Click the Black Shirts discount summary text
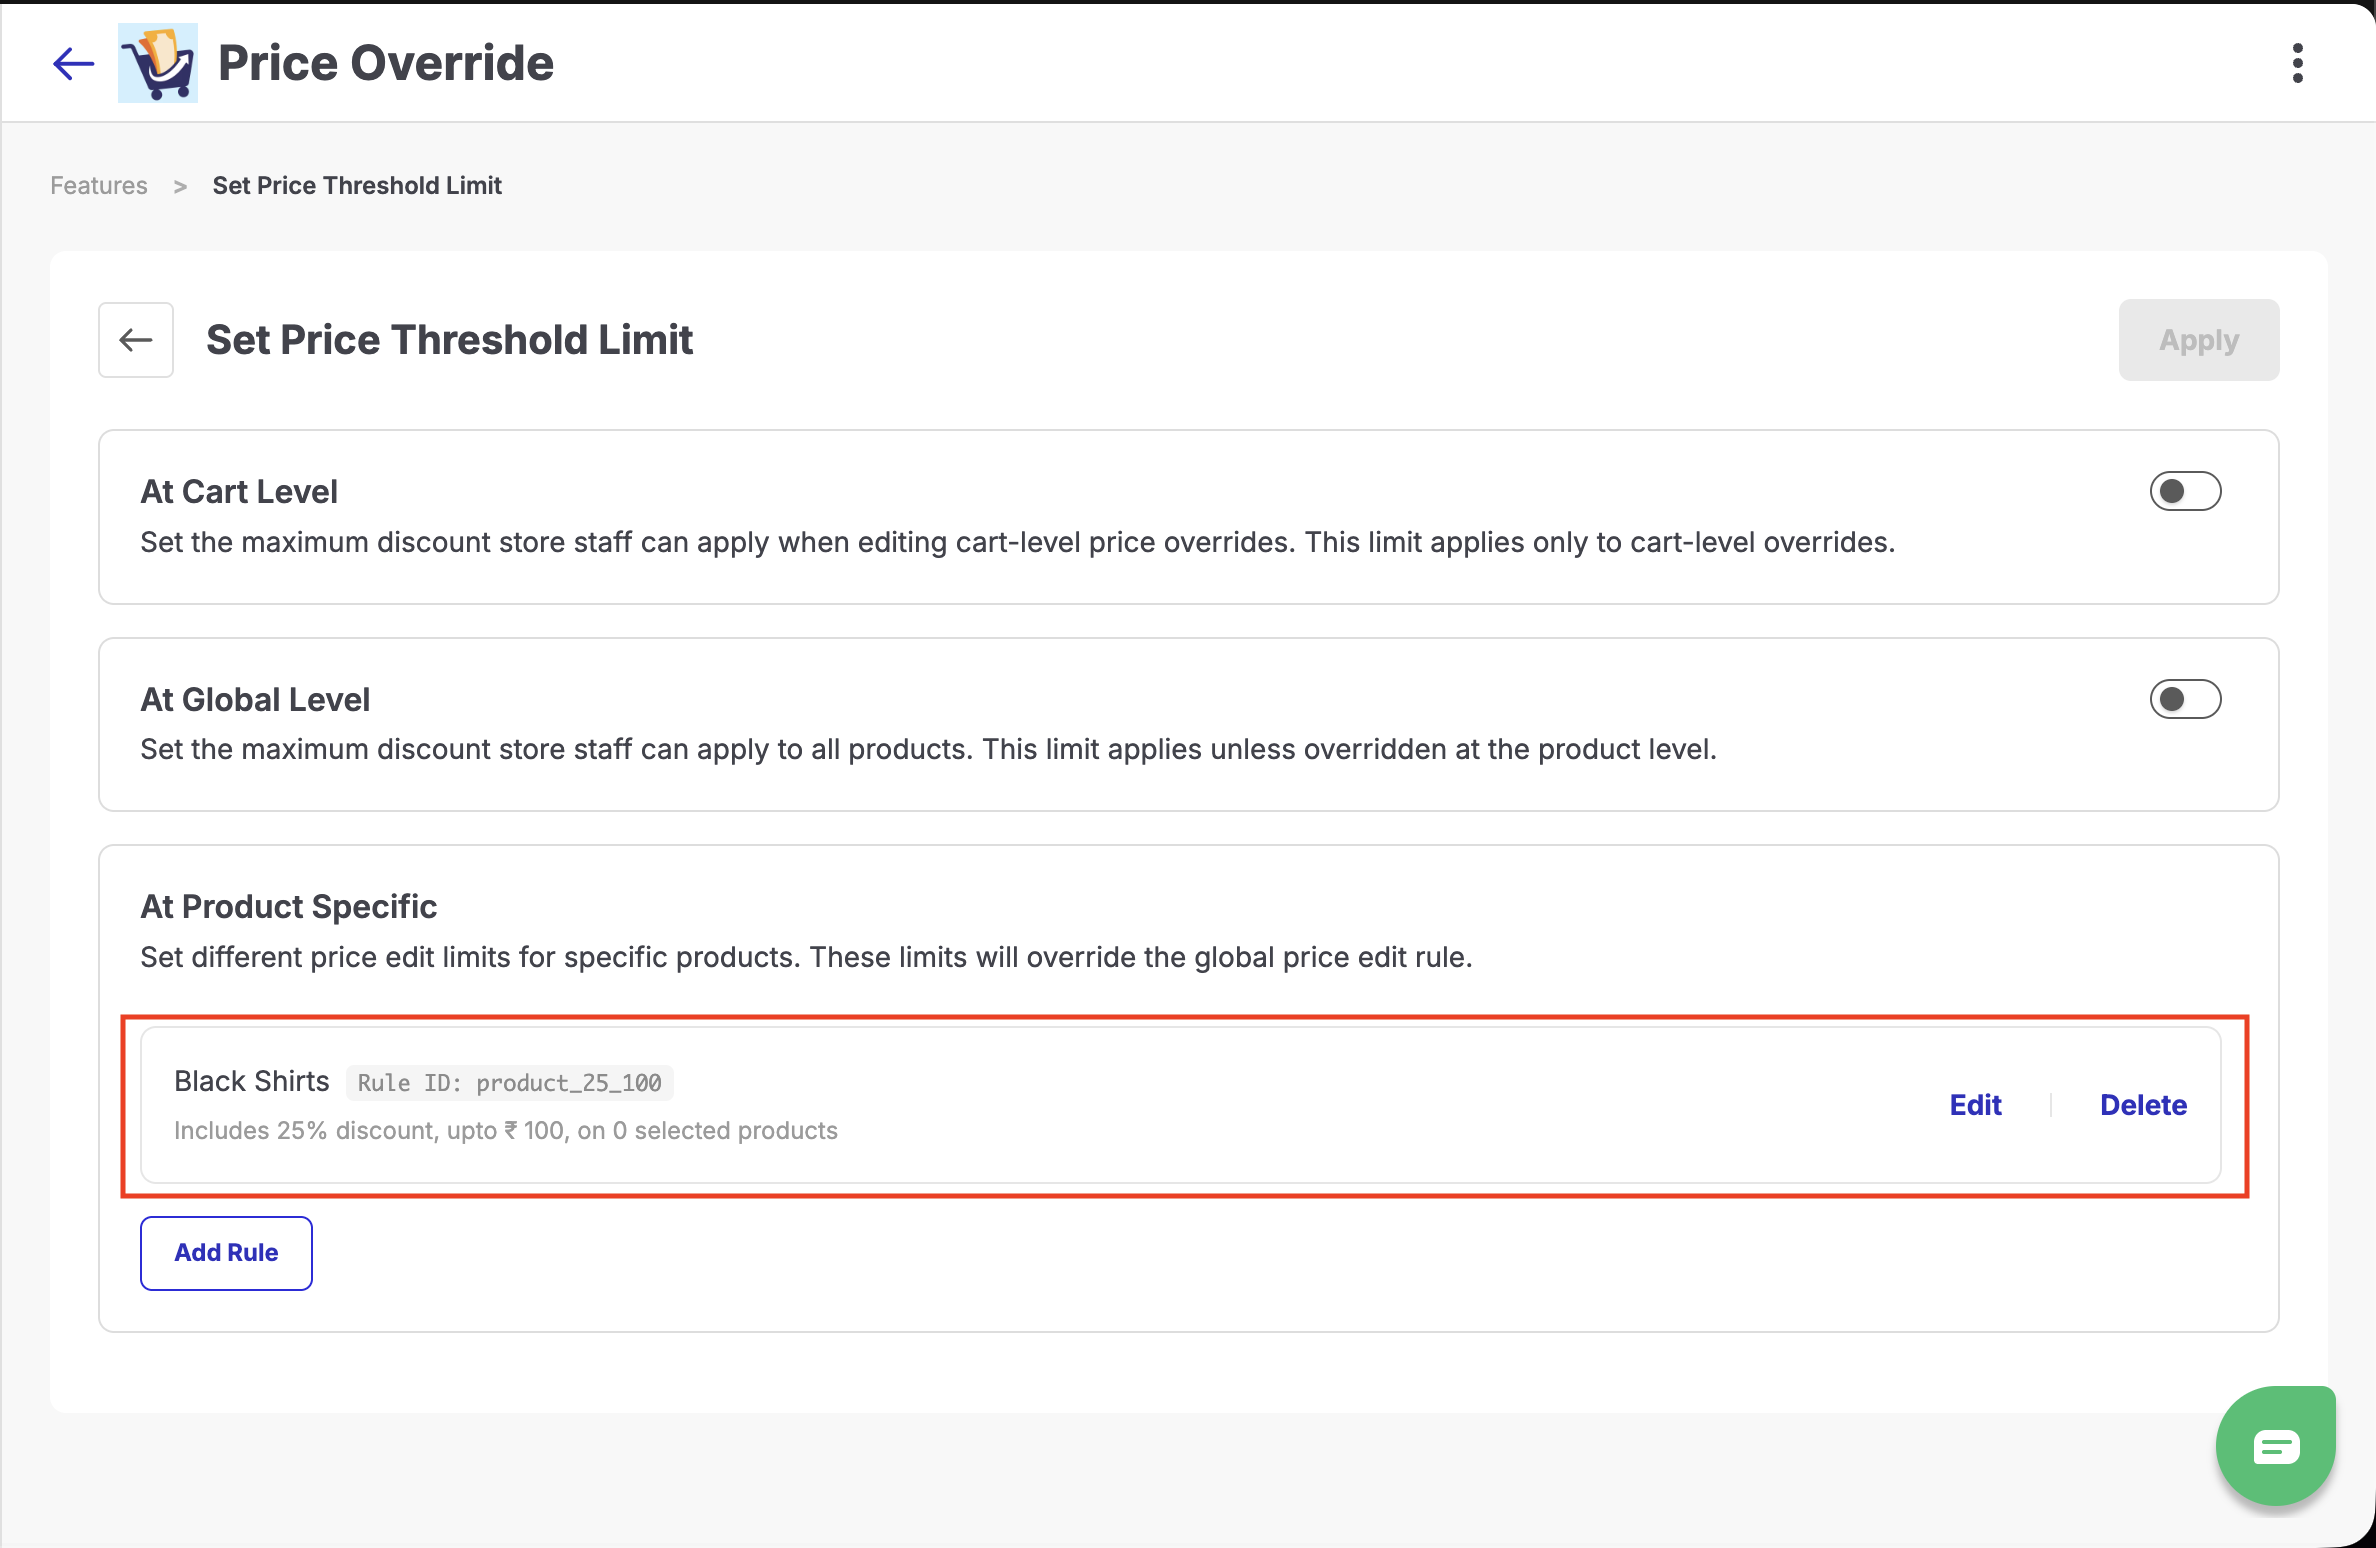Viewport: 2376px width, 1548px height. pyautogui.click(x=506, y=1131)
